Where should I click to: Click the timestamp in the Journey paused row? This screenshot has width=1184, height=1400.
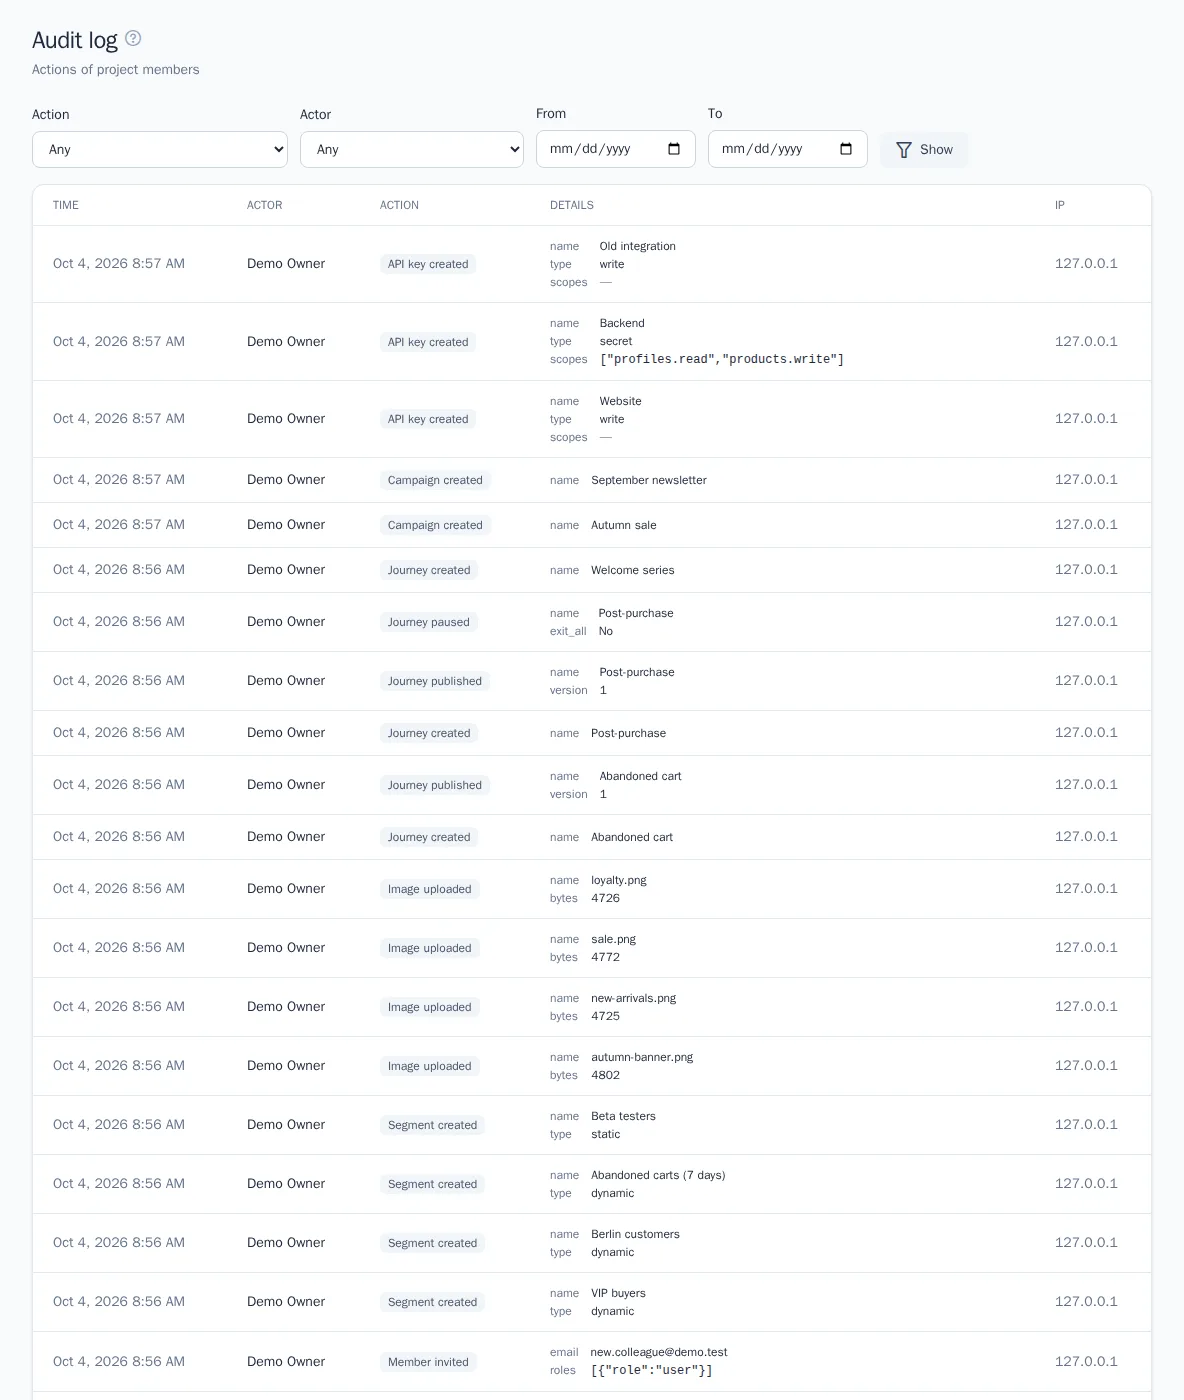click(x=119, y=621)
